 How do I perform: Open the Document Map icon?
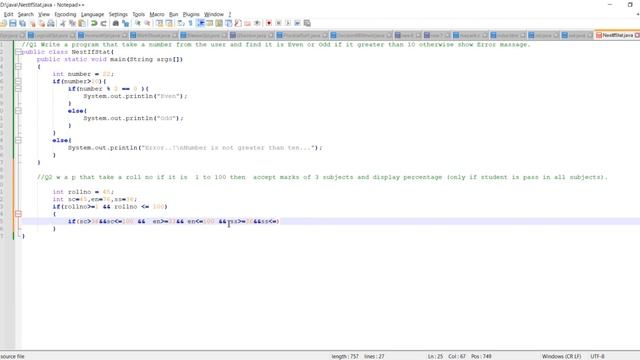219,23
